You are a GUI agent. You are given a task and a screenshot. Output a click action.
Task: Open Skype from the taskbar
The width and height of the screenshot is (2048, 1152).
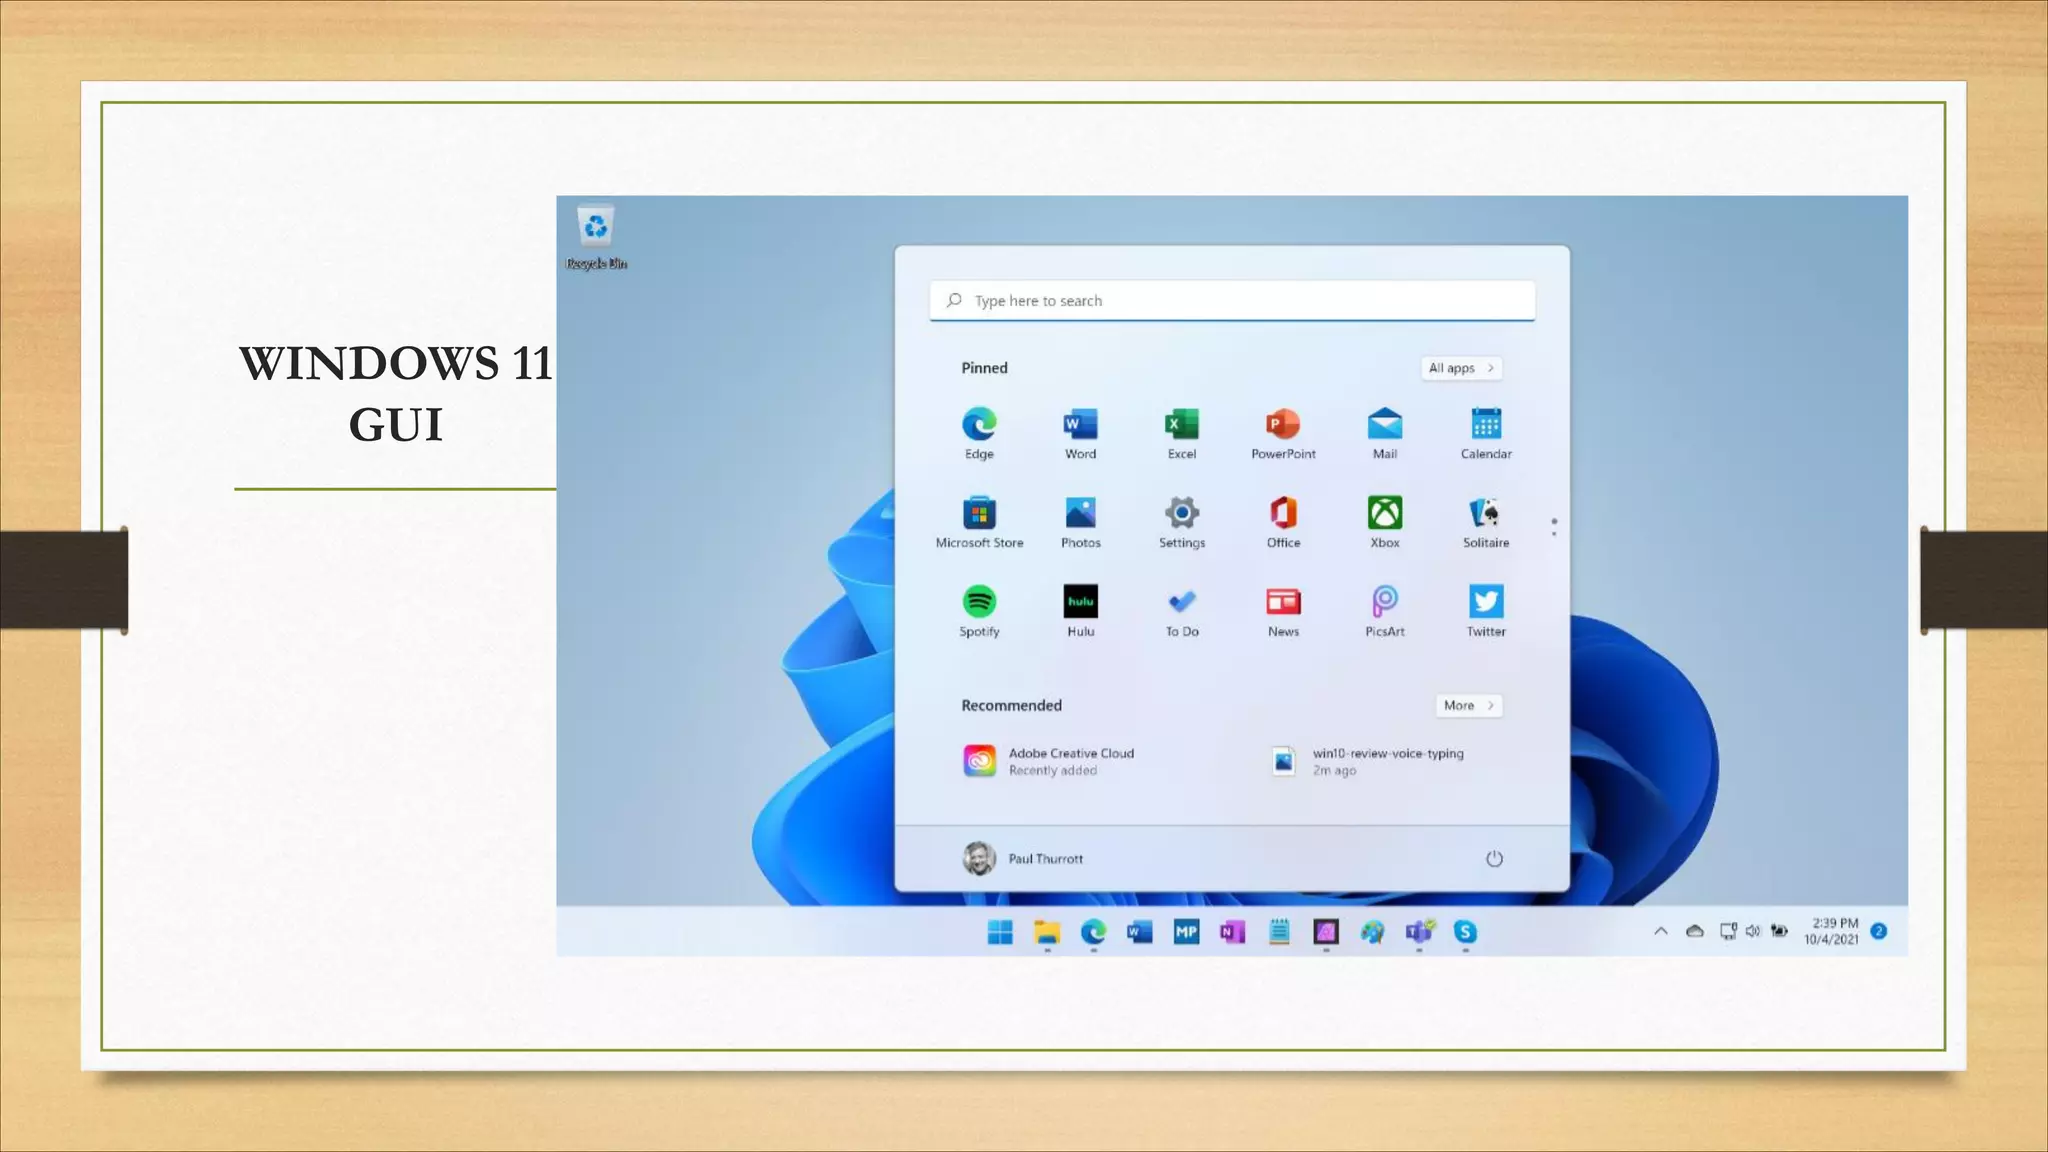click(x=1465, y=932)
